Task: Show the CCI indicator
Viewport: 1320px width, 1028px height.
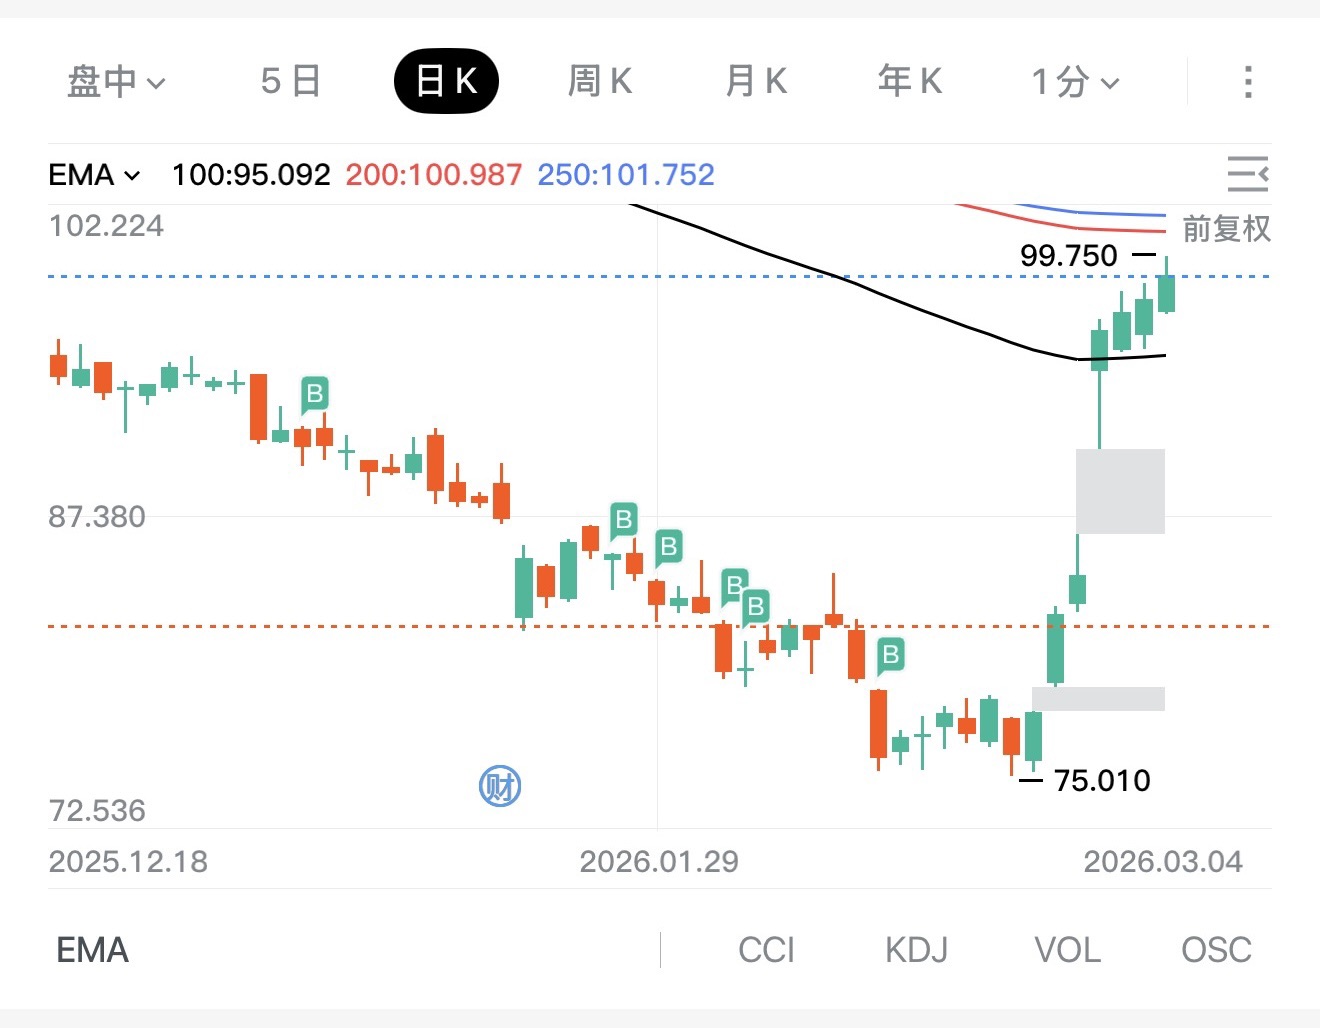Action: pyautogui.click(x=766, y=950)
